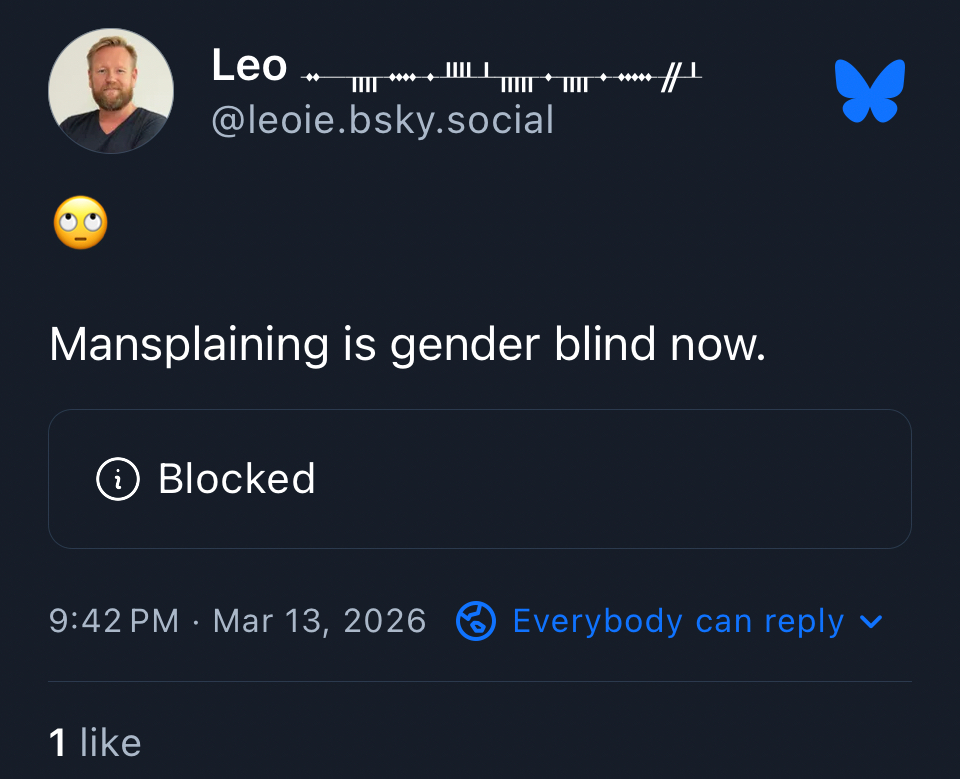Click the decorative symbols after Leo's name
960x779 pixels.
click(500, 73)
